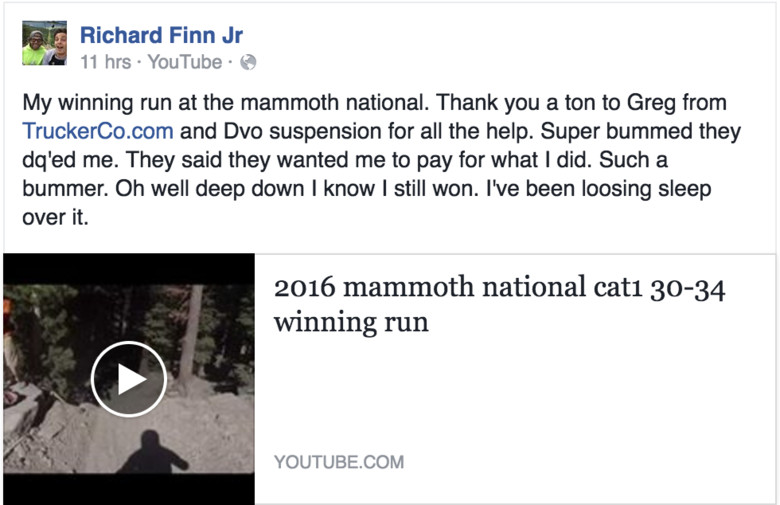Open Richard Finn Jr's profile name link
The width and height of the screenshot is (780, 505).
tap(161, 35)
